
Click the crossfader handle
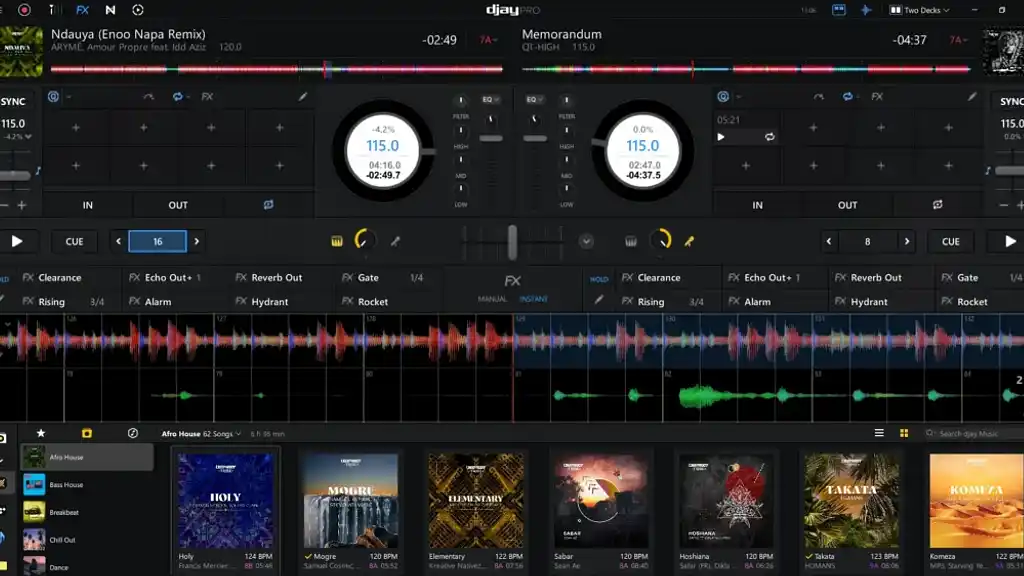click(x=512, y=242)
